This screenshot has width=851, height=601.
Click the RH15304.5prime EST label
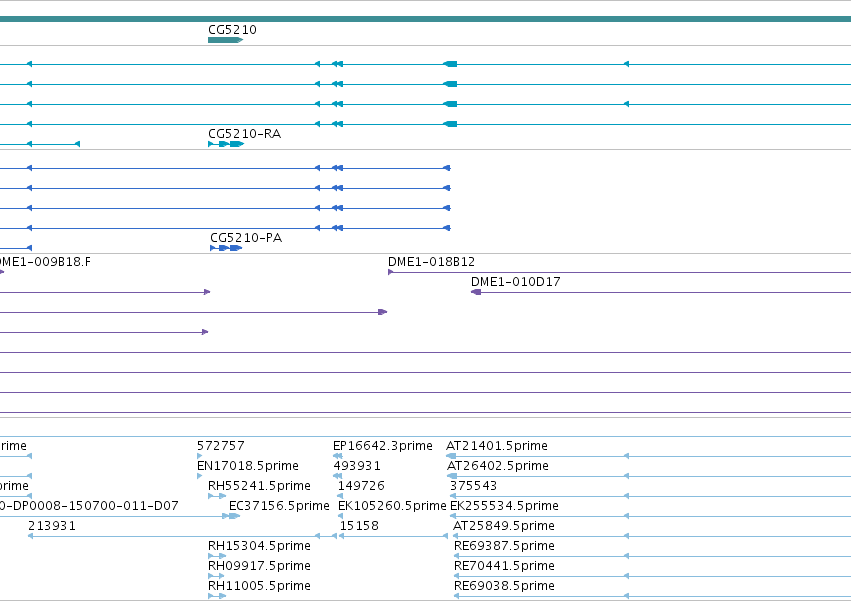259,546
